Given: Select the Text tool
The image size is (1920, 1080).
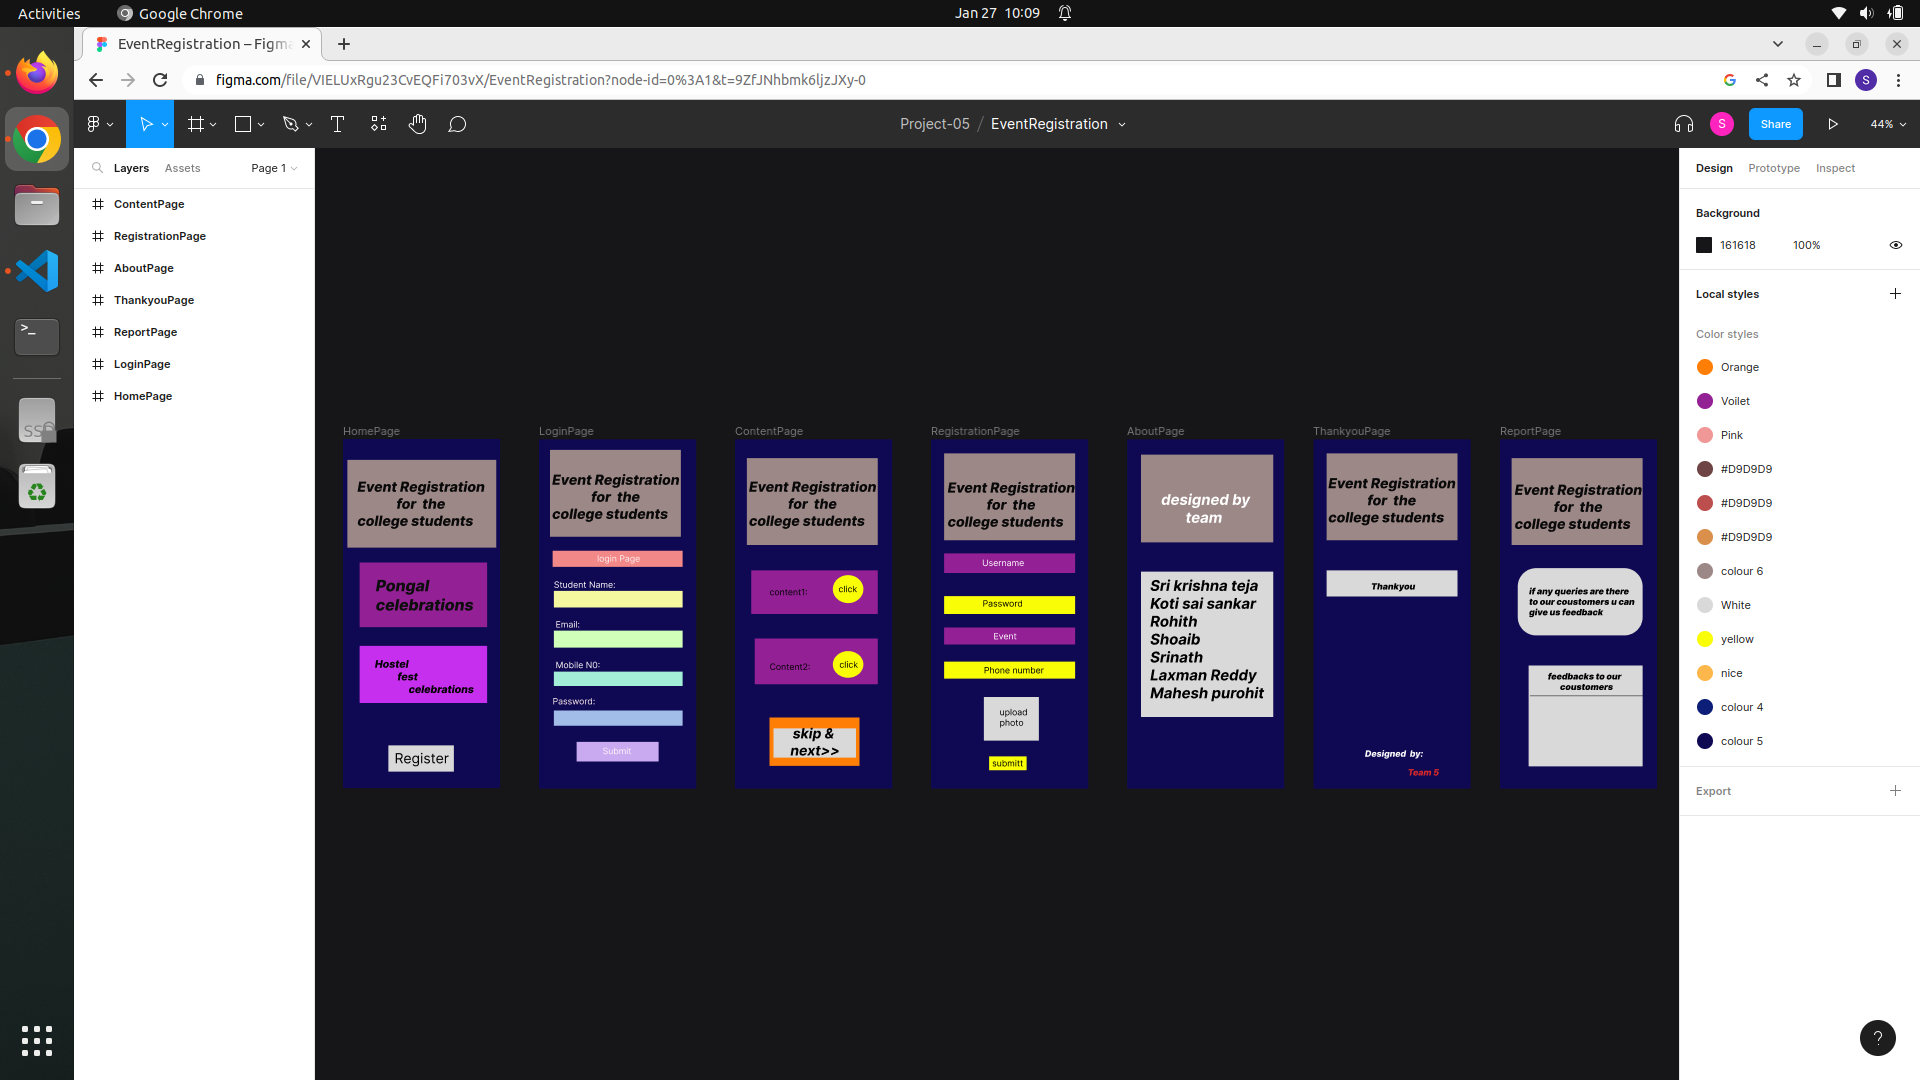Looking at the screenshot, I should click(x=337, y=124).
